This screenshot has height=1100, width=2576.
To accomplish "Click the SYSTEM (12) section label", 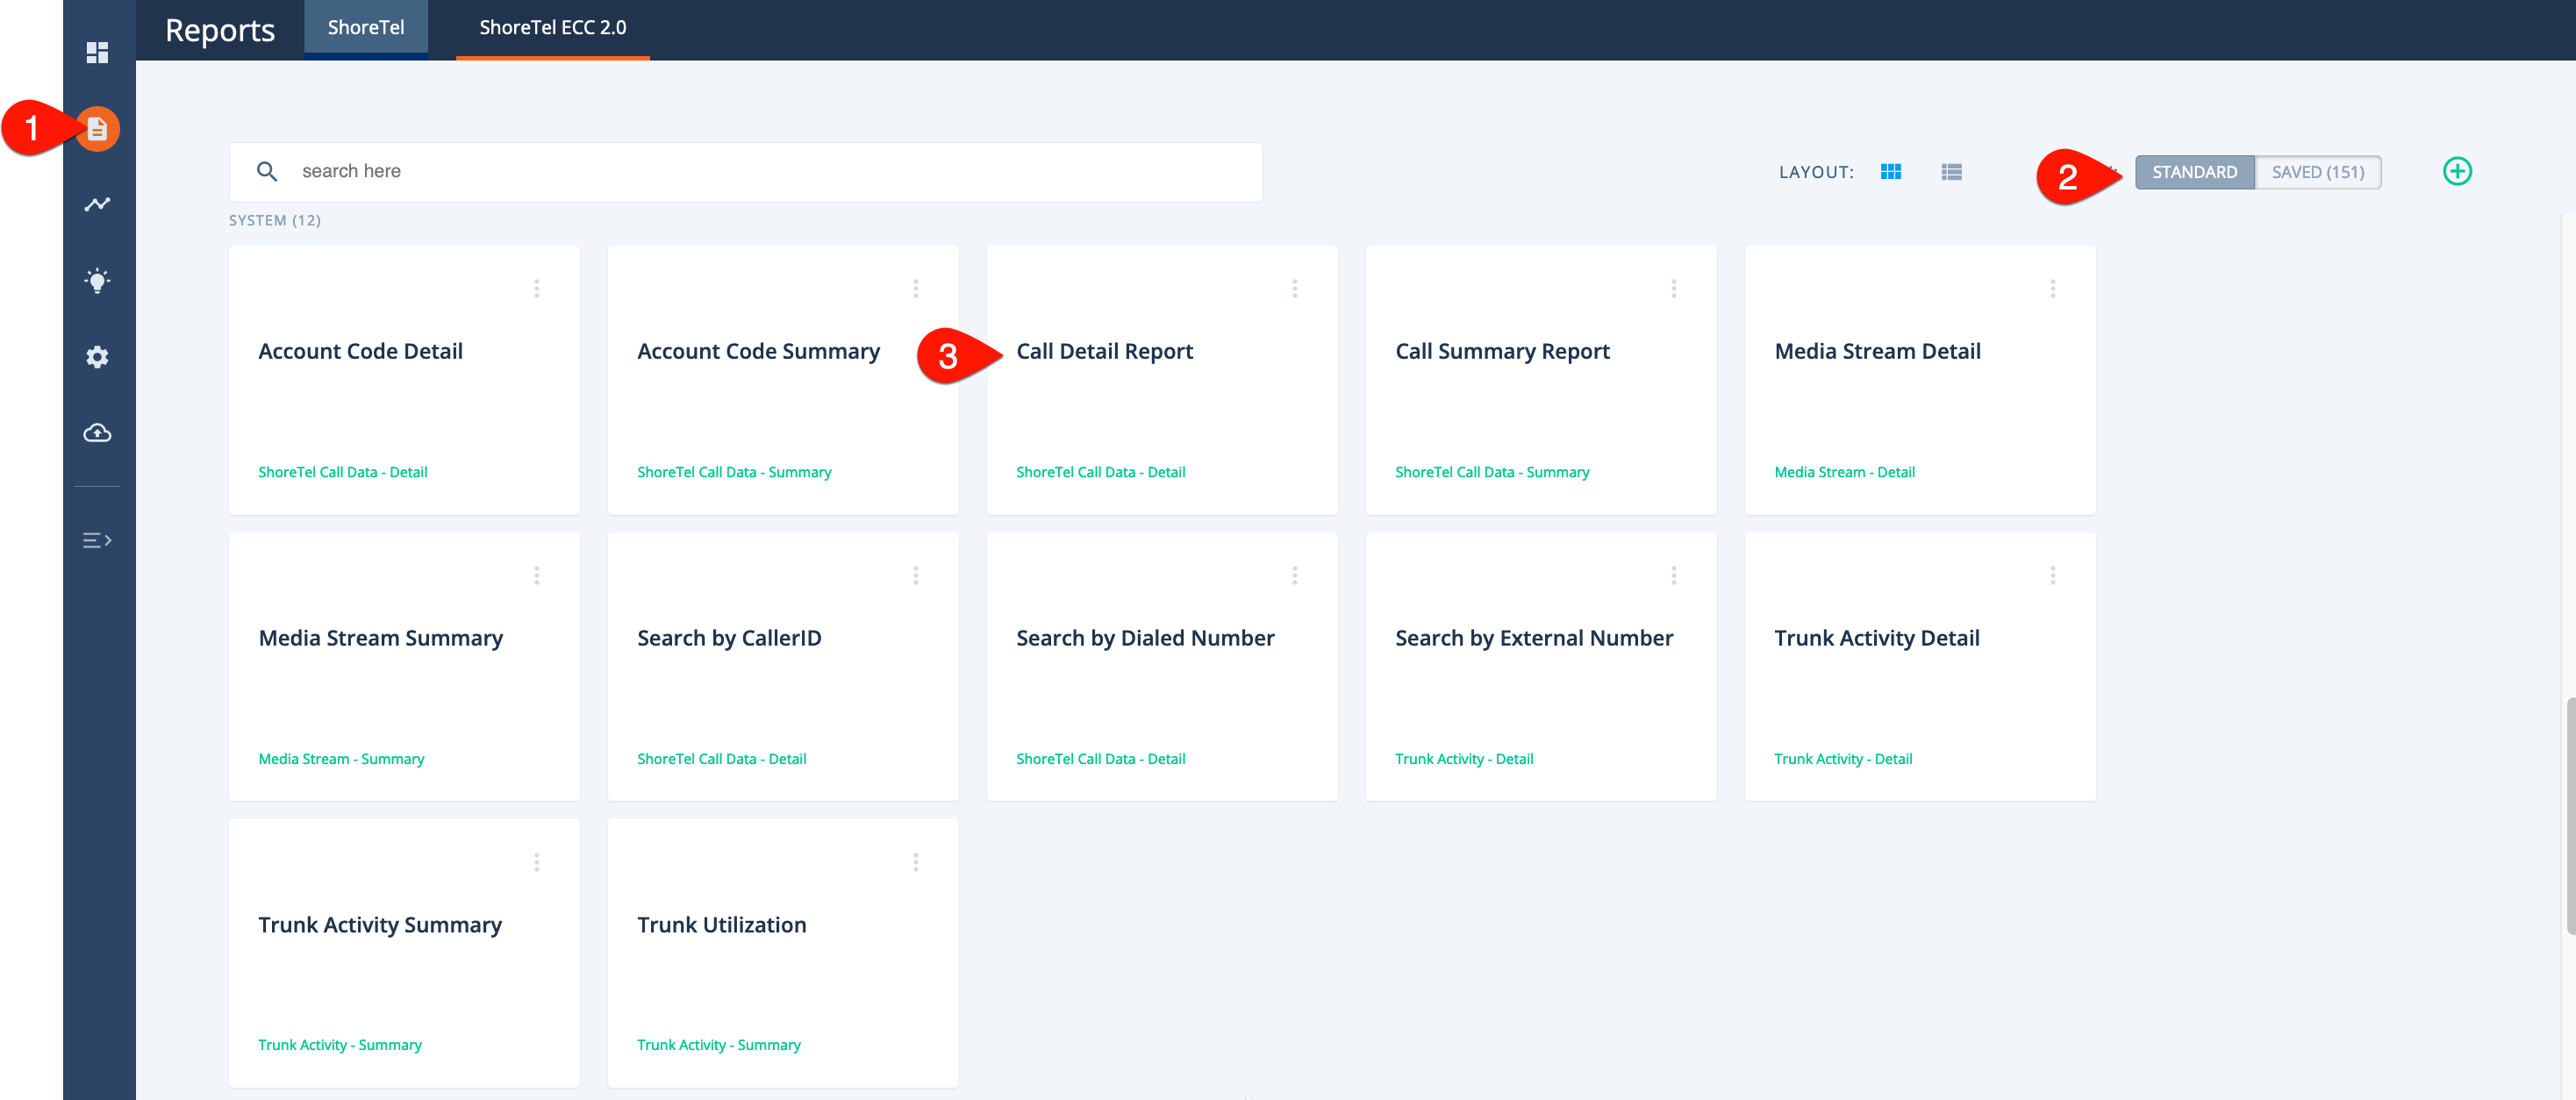I will (x=274, y=220).
